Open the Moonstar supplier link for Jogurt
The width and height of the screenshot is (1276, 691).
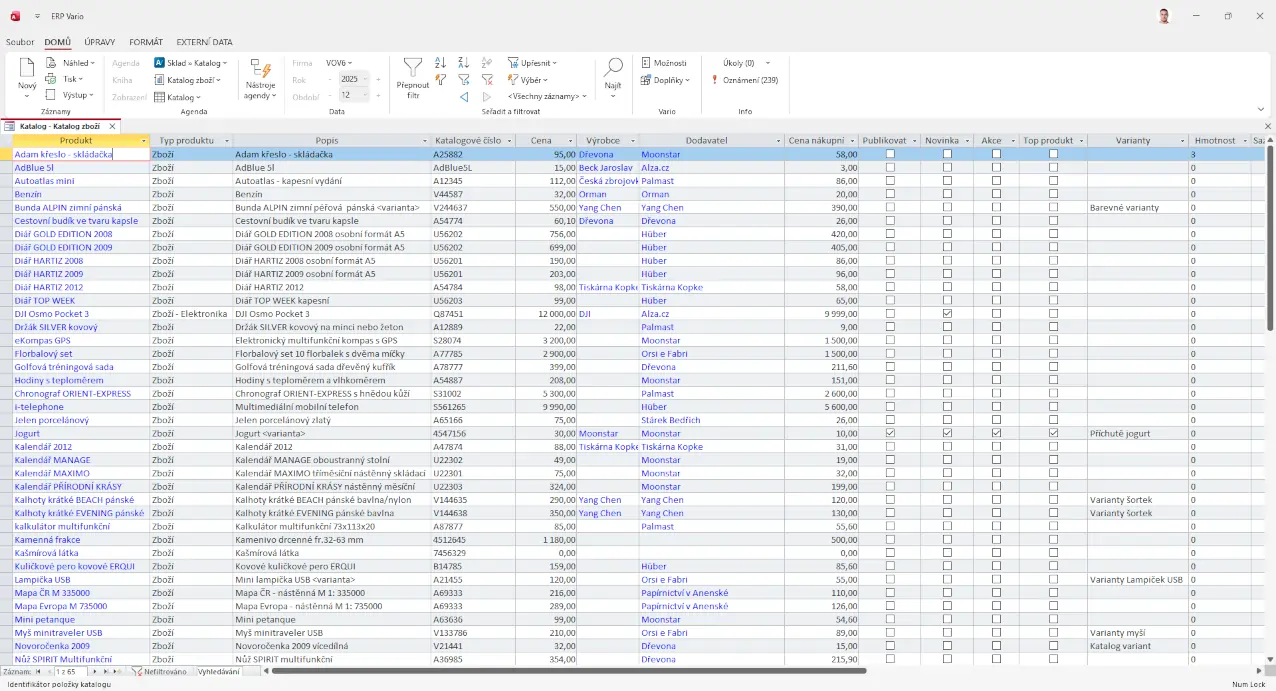tap(660, 434)
